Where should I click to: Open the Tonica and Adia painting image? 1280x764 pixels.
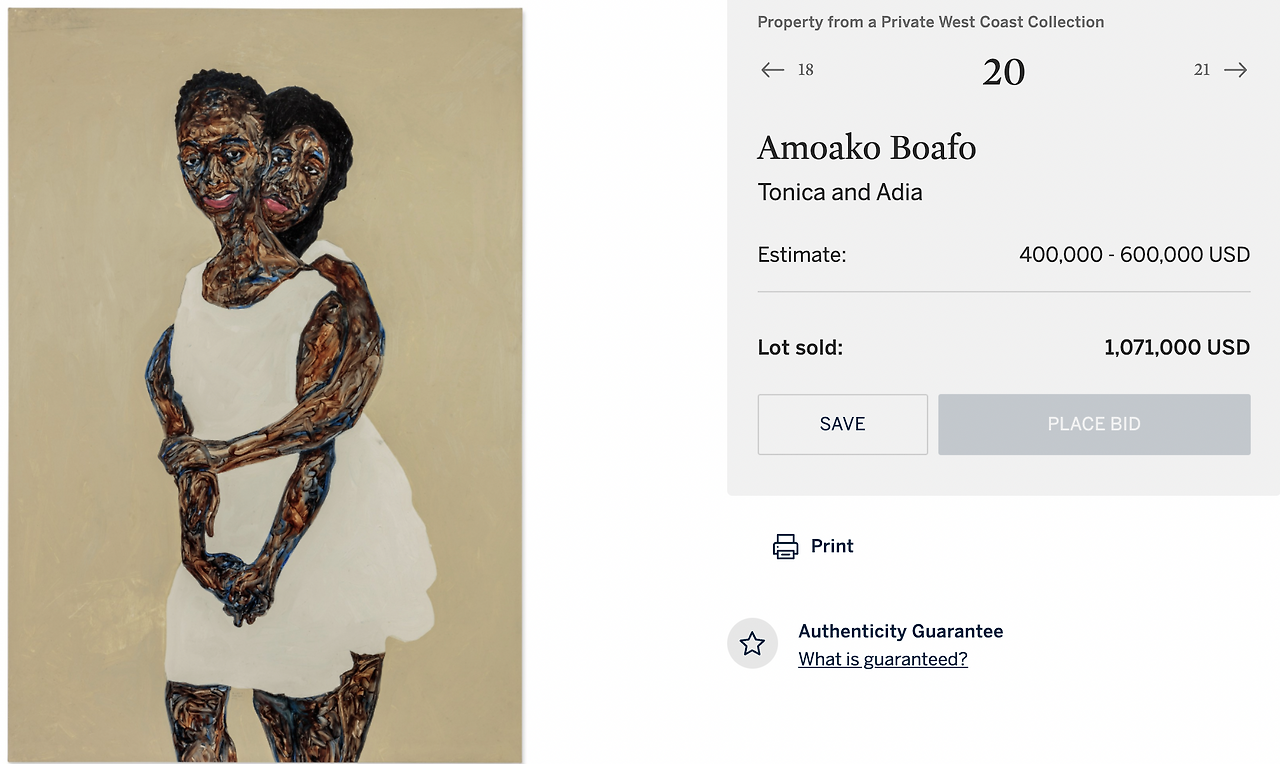(x=265, y=385)
